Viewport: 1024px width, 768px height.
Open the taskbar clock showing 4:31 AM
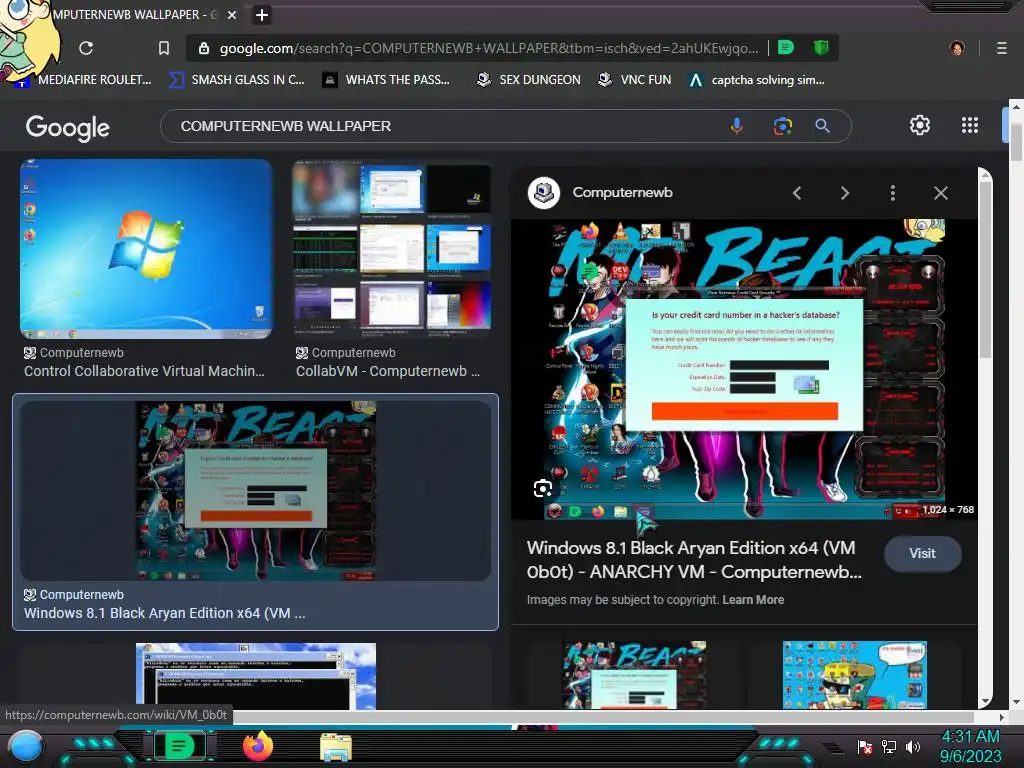point(970,746)
